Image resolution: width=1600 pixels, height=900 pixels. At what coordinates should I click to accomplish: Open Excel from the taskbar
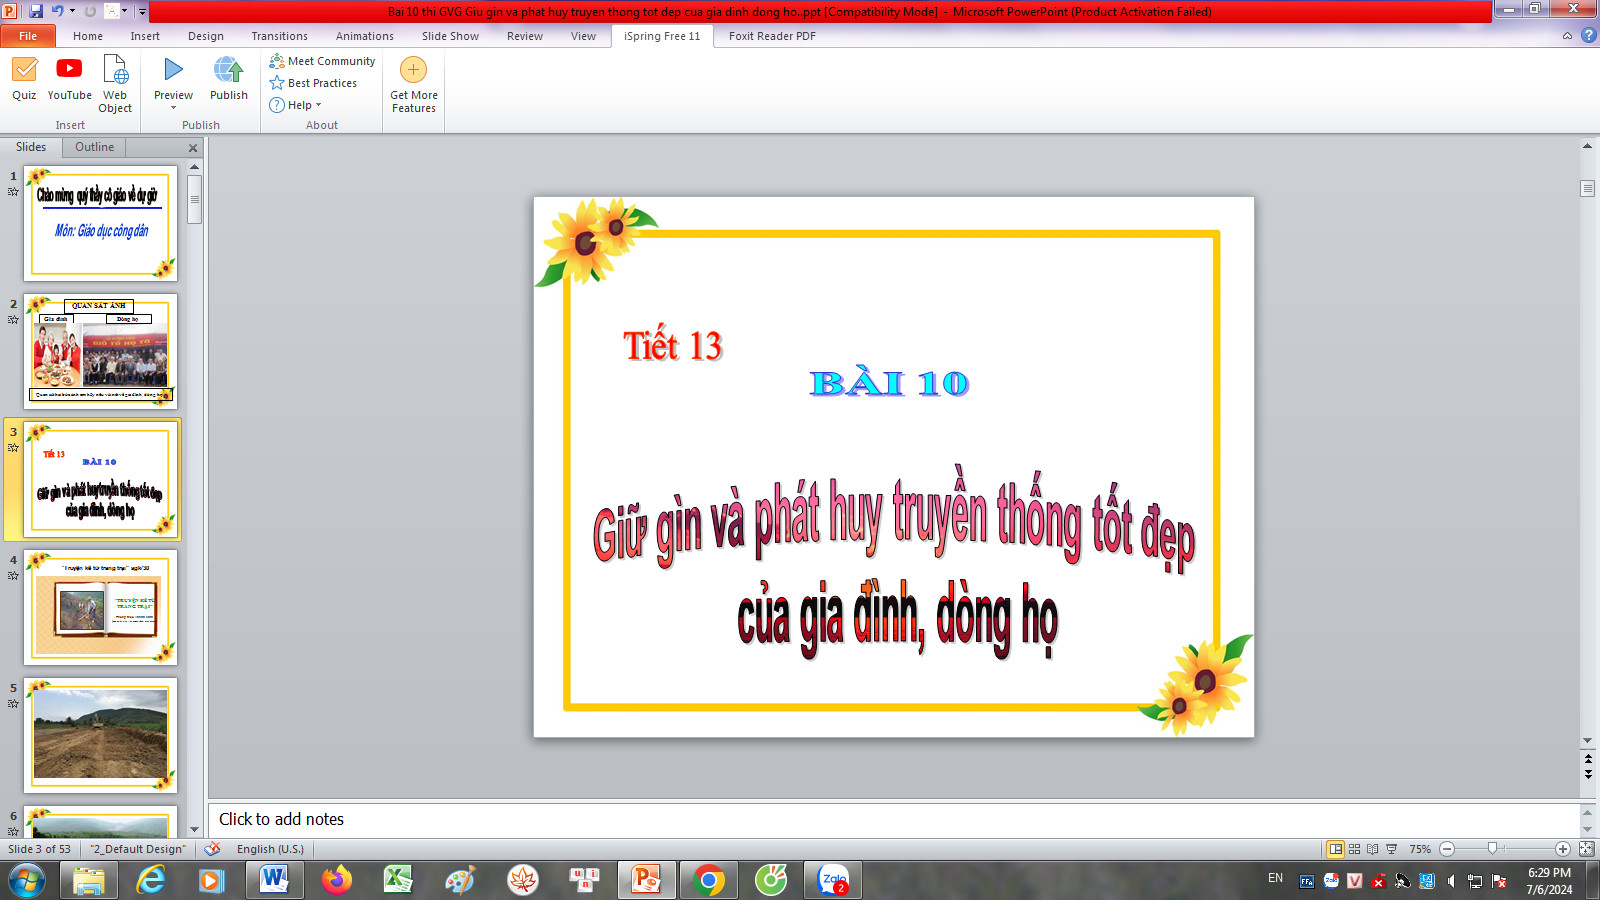coord(398,881)
